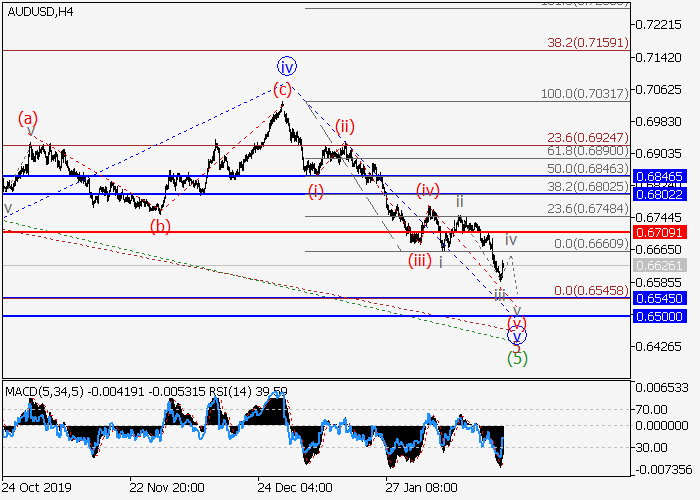Click the AUDUSD,H4 chart title
The image size is (700, 500).
pyautogui.click(x=38, y=12)
